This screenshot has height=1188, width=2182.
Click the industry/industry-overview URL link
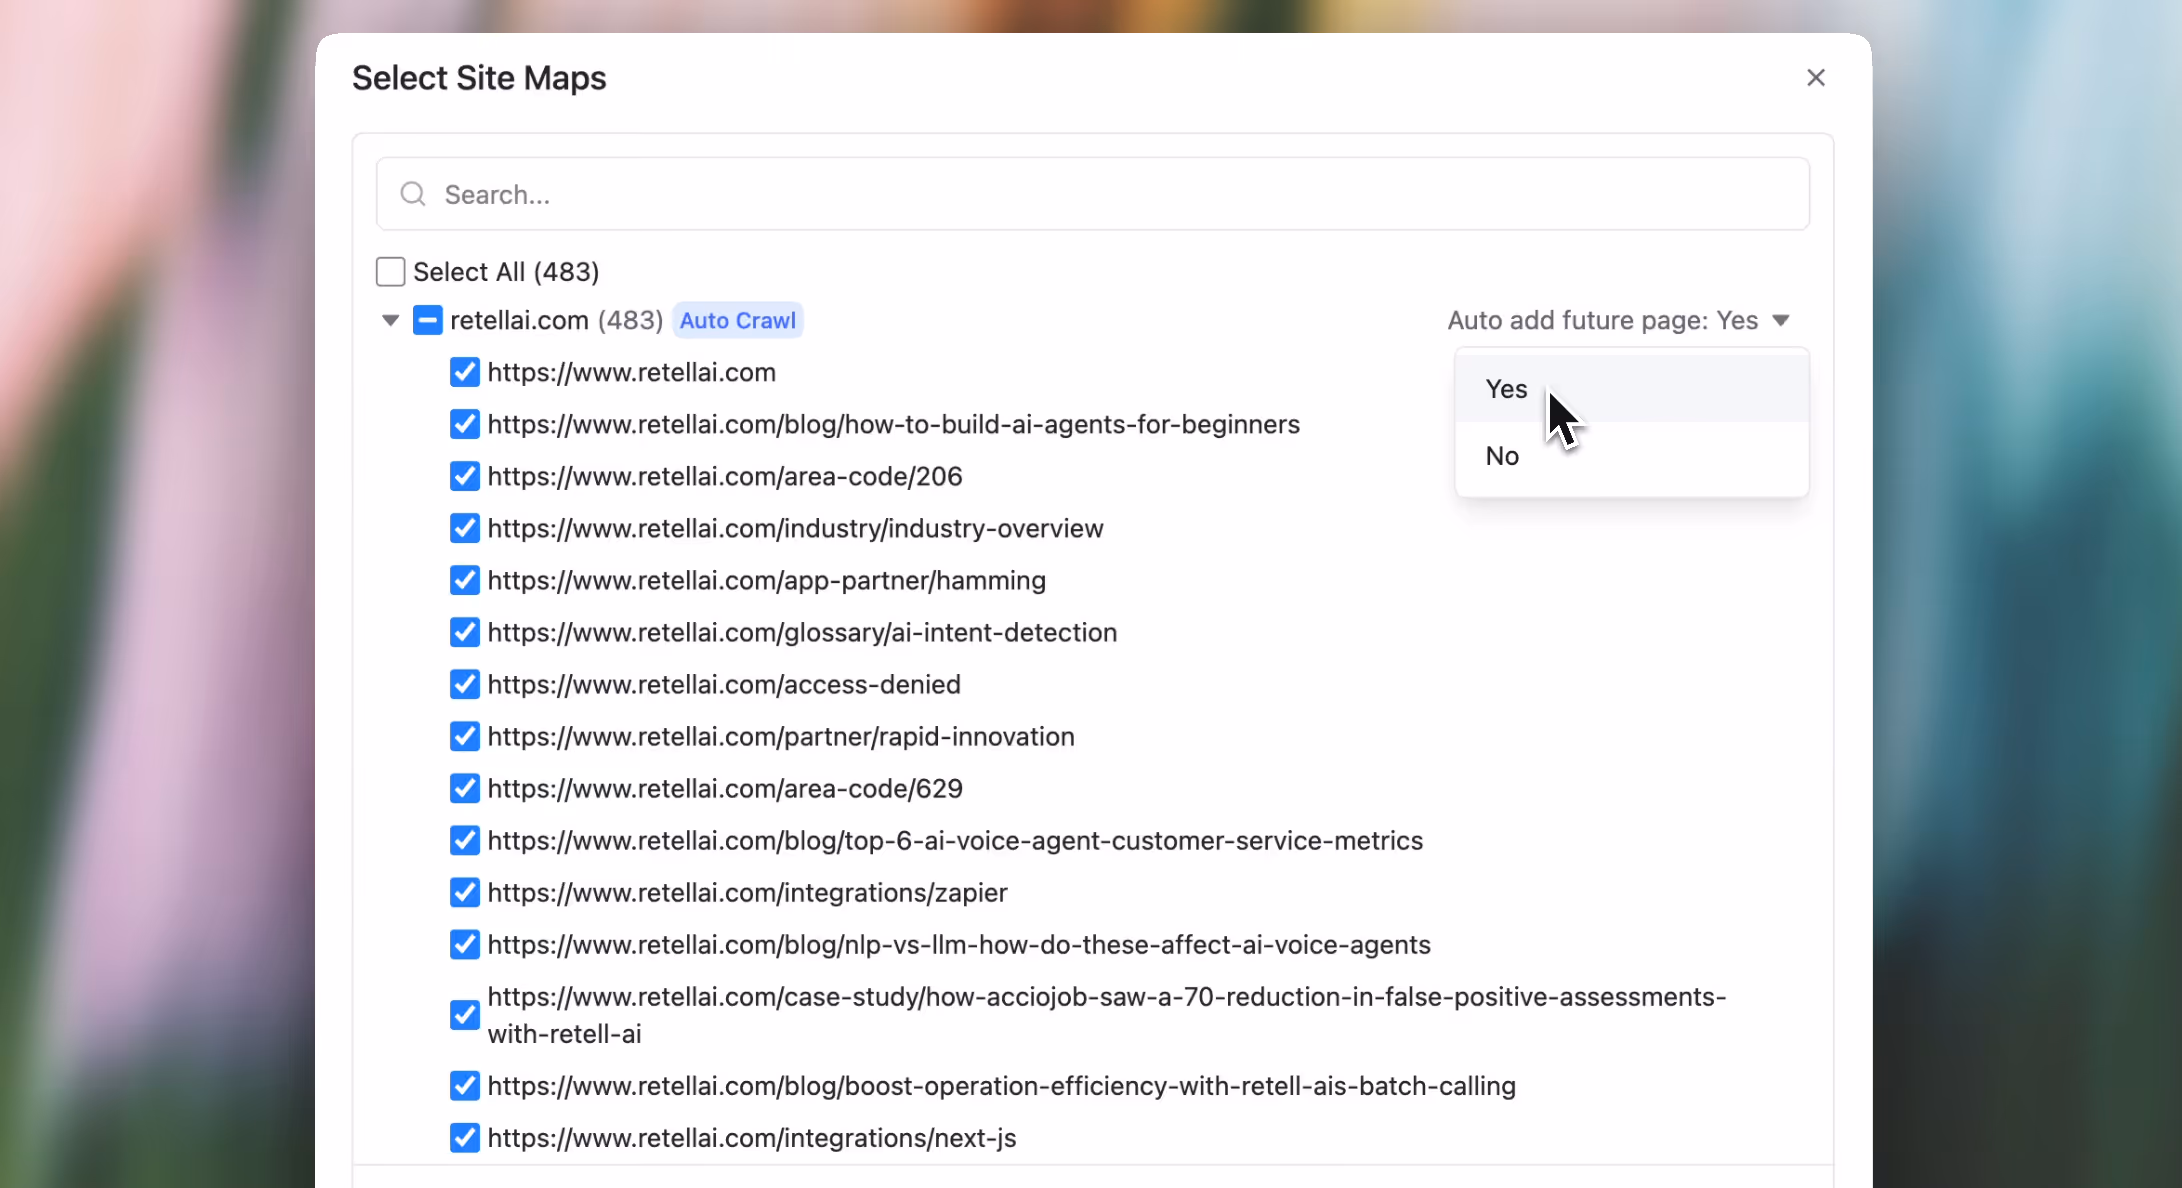[x=795, y=528]
